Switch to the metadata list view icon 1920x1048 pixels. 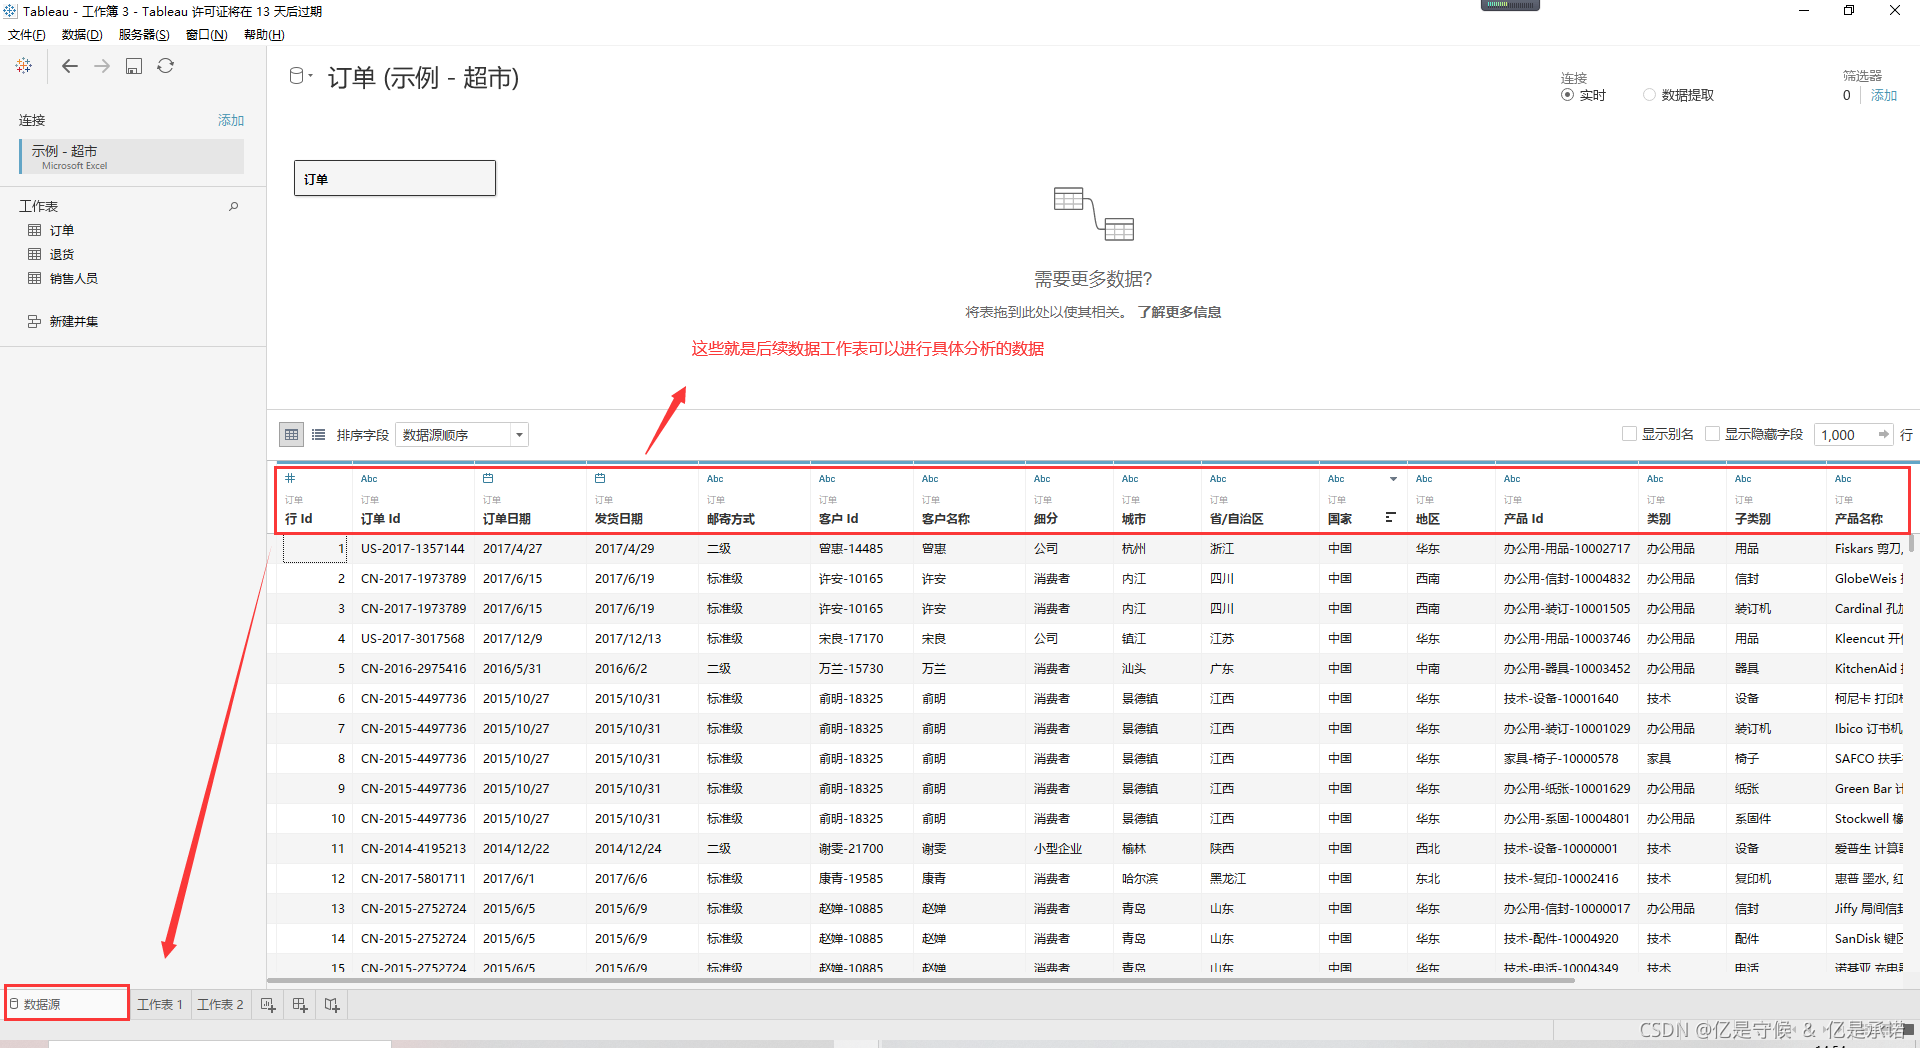point(318,434)
